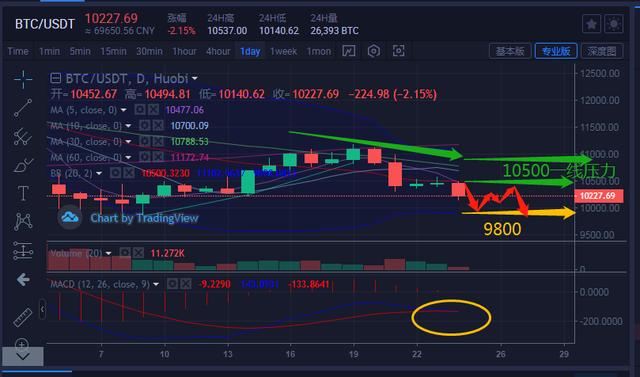640x377 pixels.
Task: Switch to the 1mon interval
Action: tap(319, 51)
